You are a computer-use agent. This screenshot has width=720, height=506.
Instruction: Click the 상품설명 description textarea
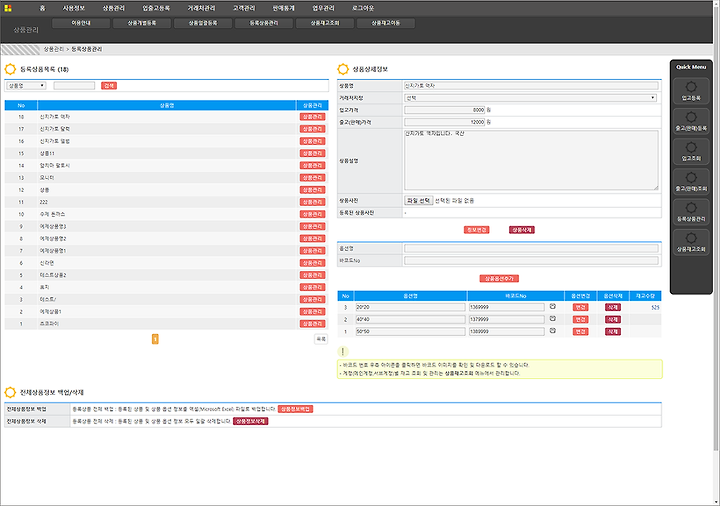pyautogui.click(x=531, y=160)
